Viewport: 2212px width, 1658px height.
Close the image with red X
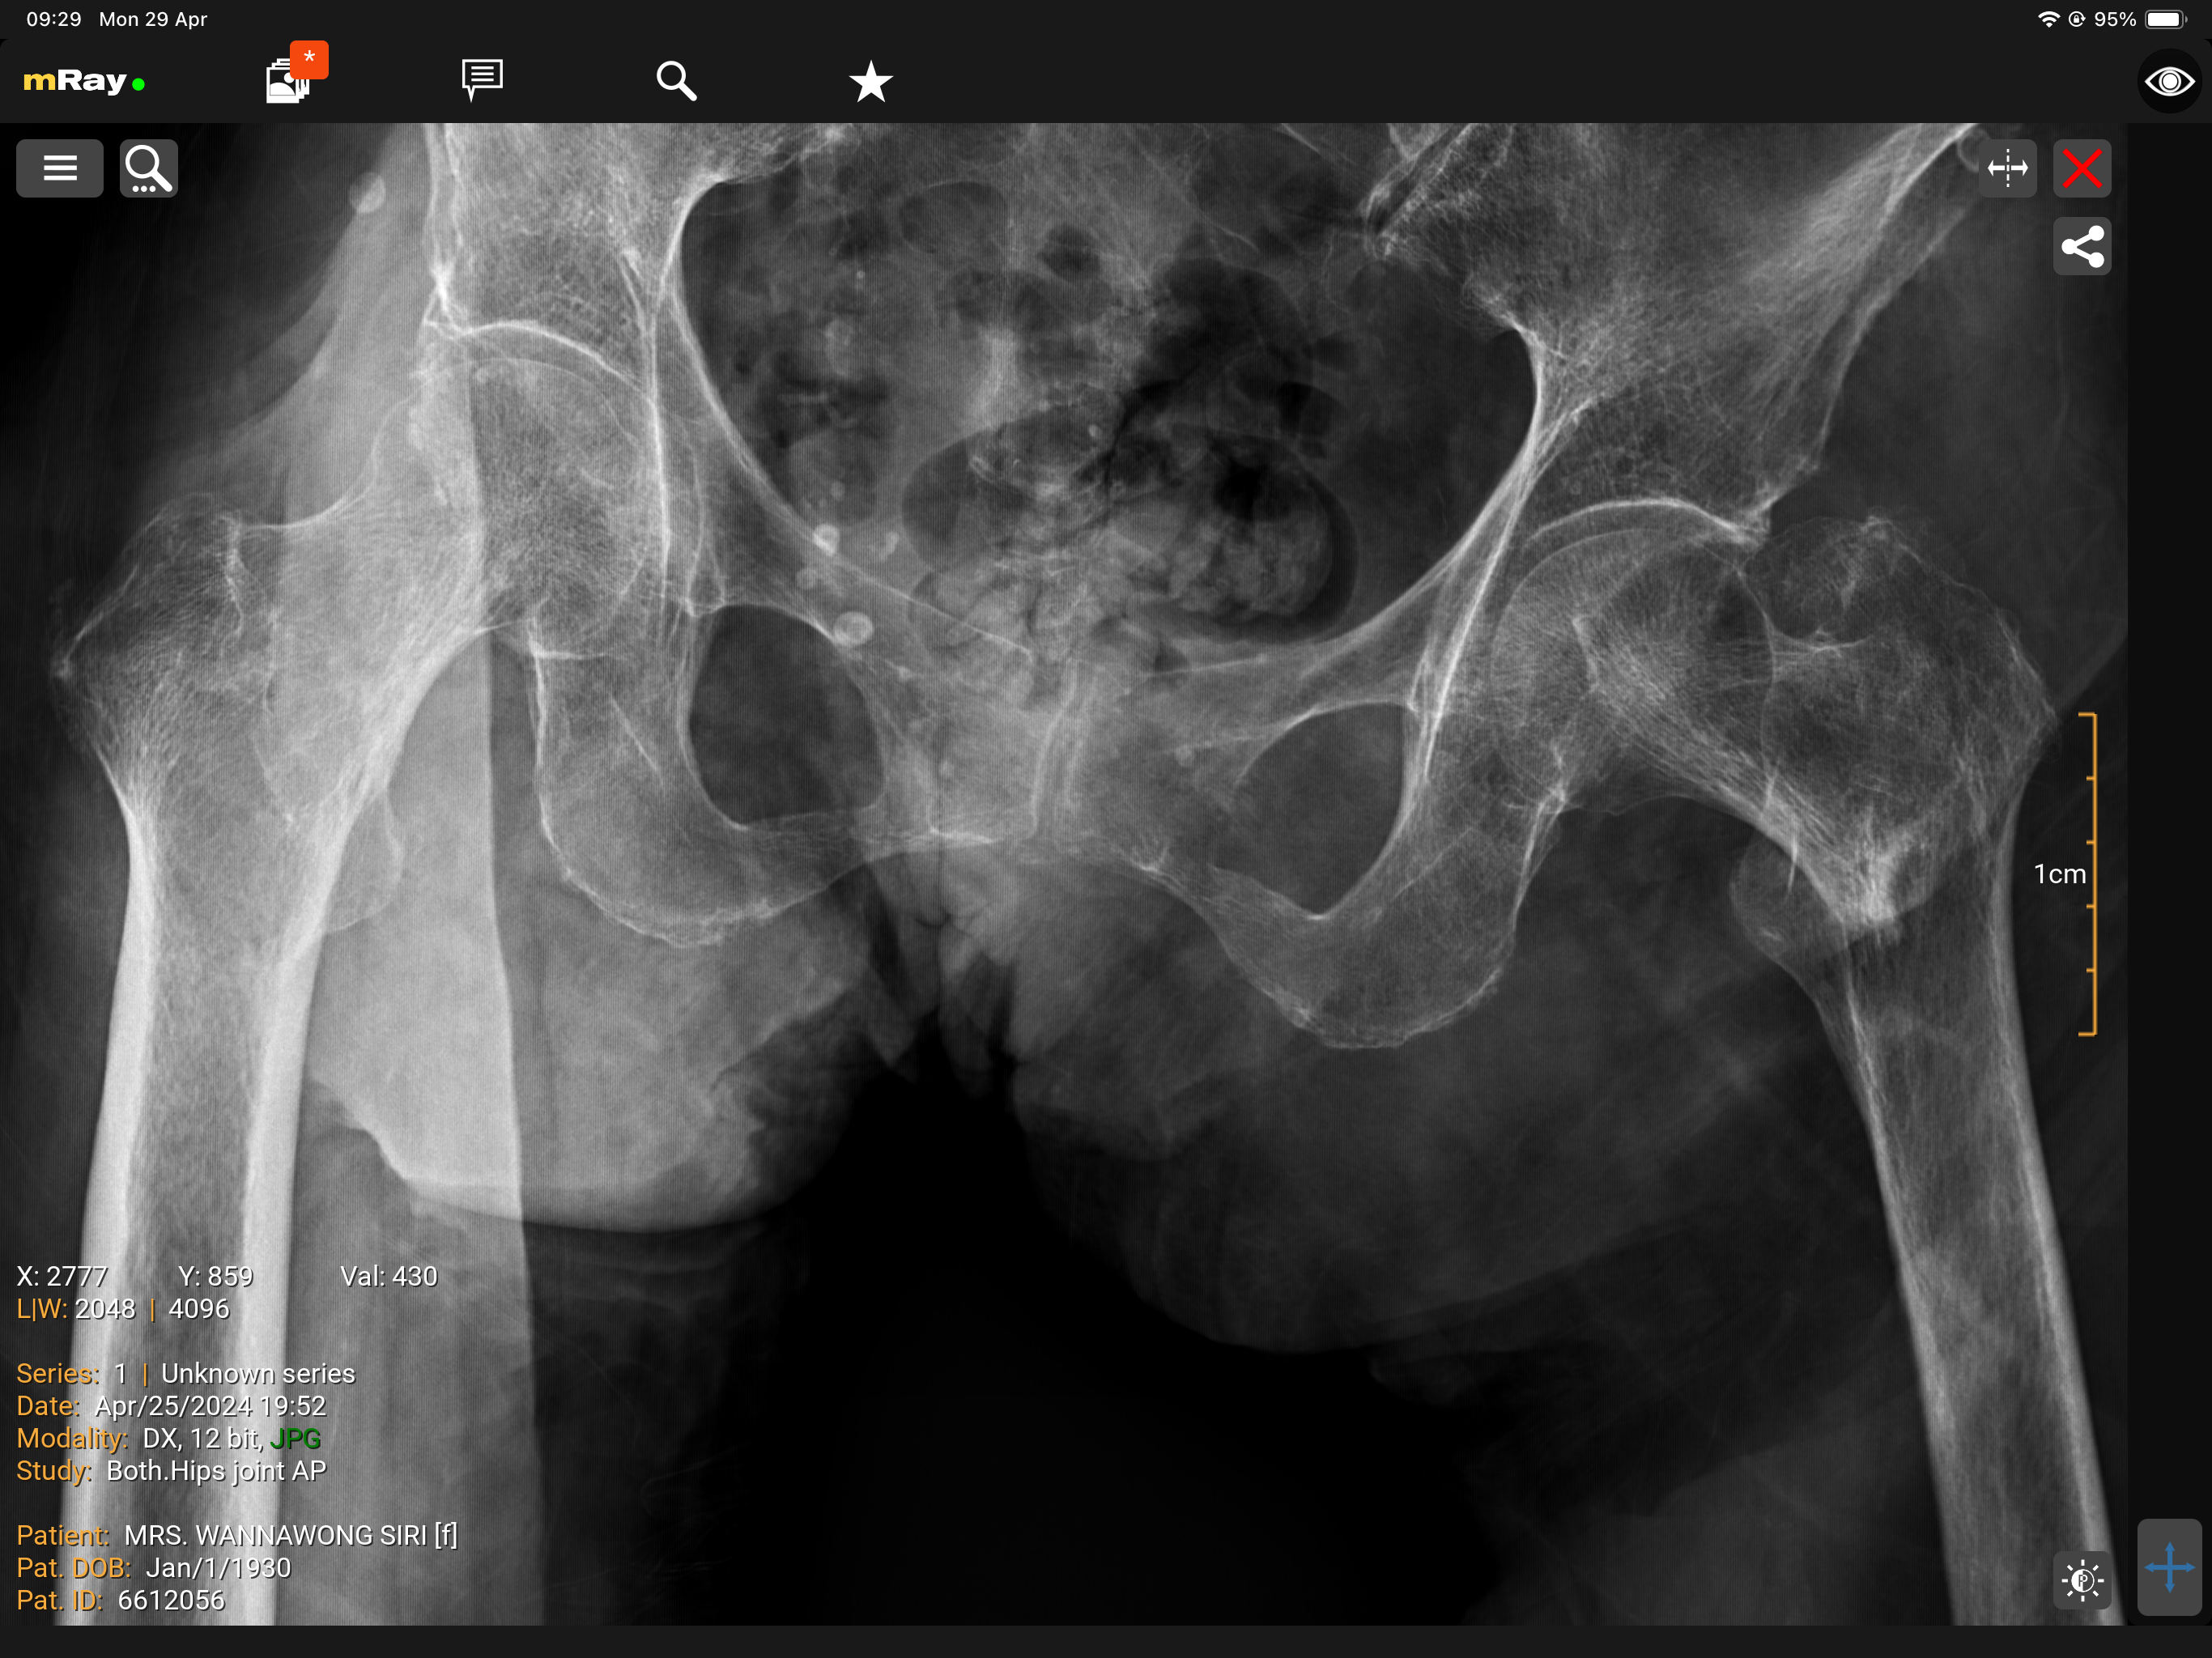[x=2082, y=168]
